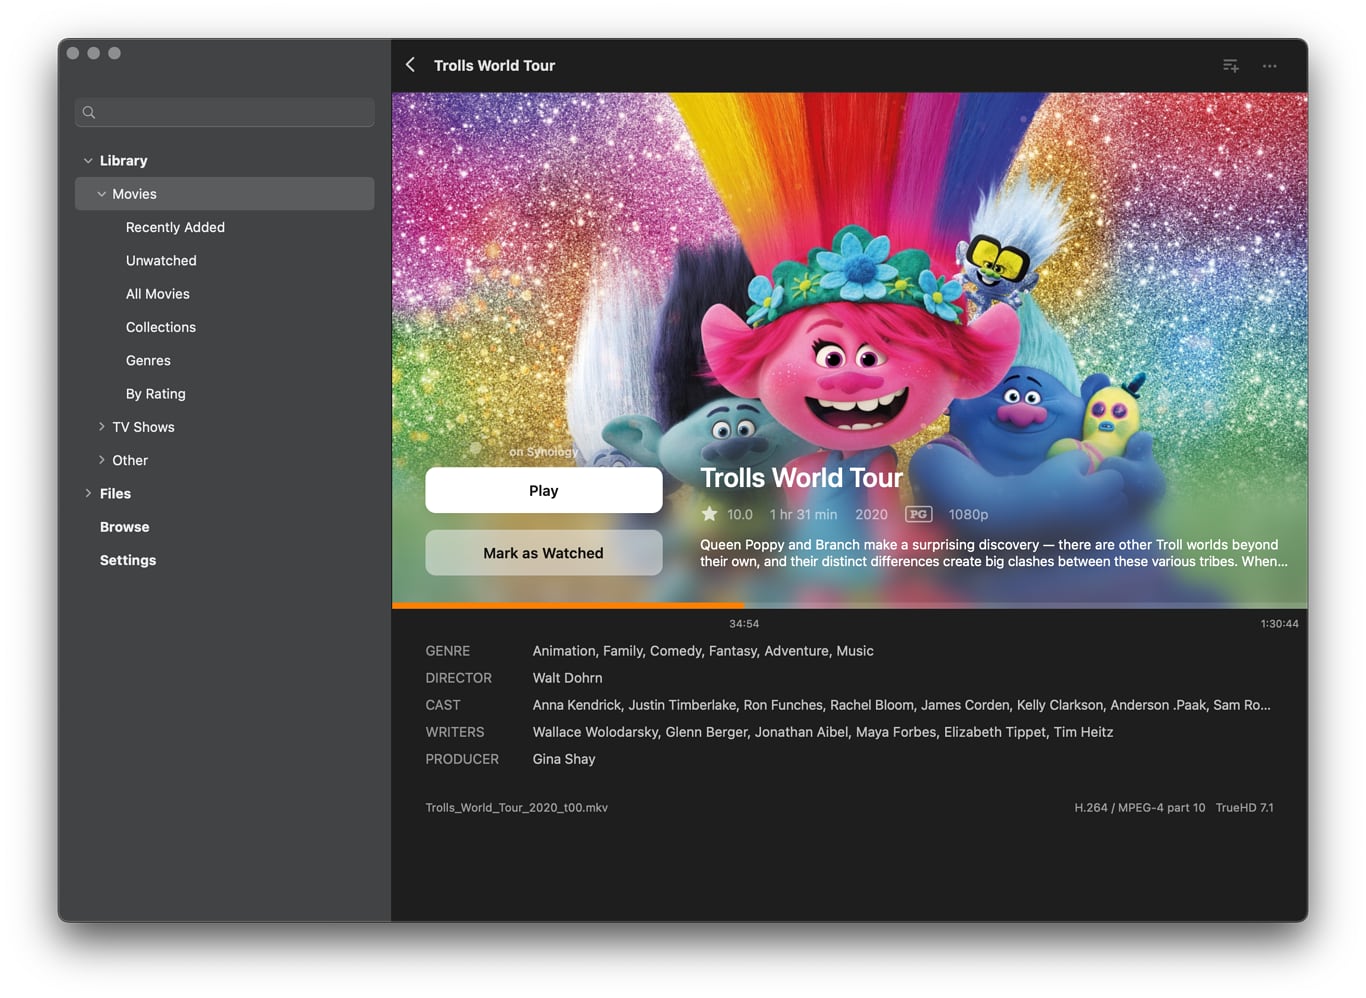This screenshot has width=1366, height=998.
Task: Click the magnifier icon in the search field
Action: (x=89, y=112)
